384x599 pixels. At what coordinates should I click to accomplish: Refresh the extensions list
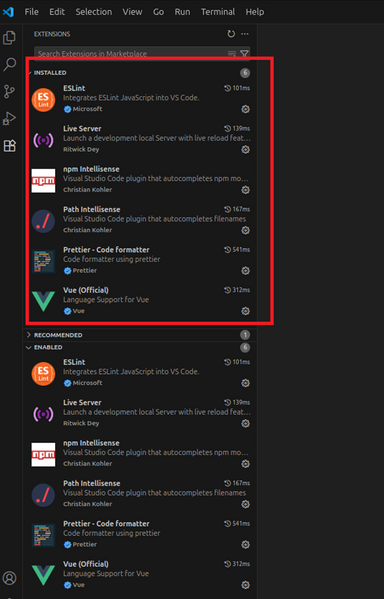pyautogui.click(x=231, y=34)
